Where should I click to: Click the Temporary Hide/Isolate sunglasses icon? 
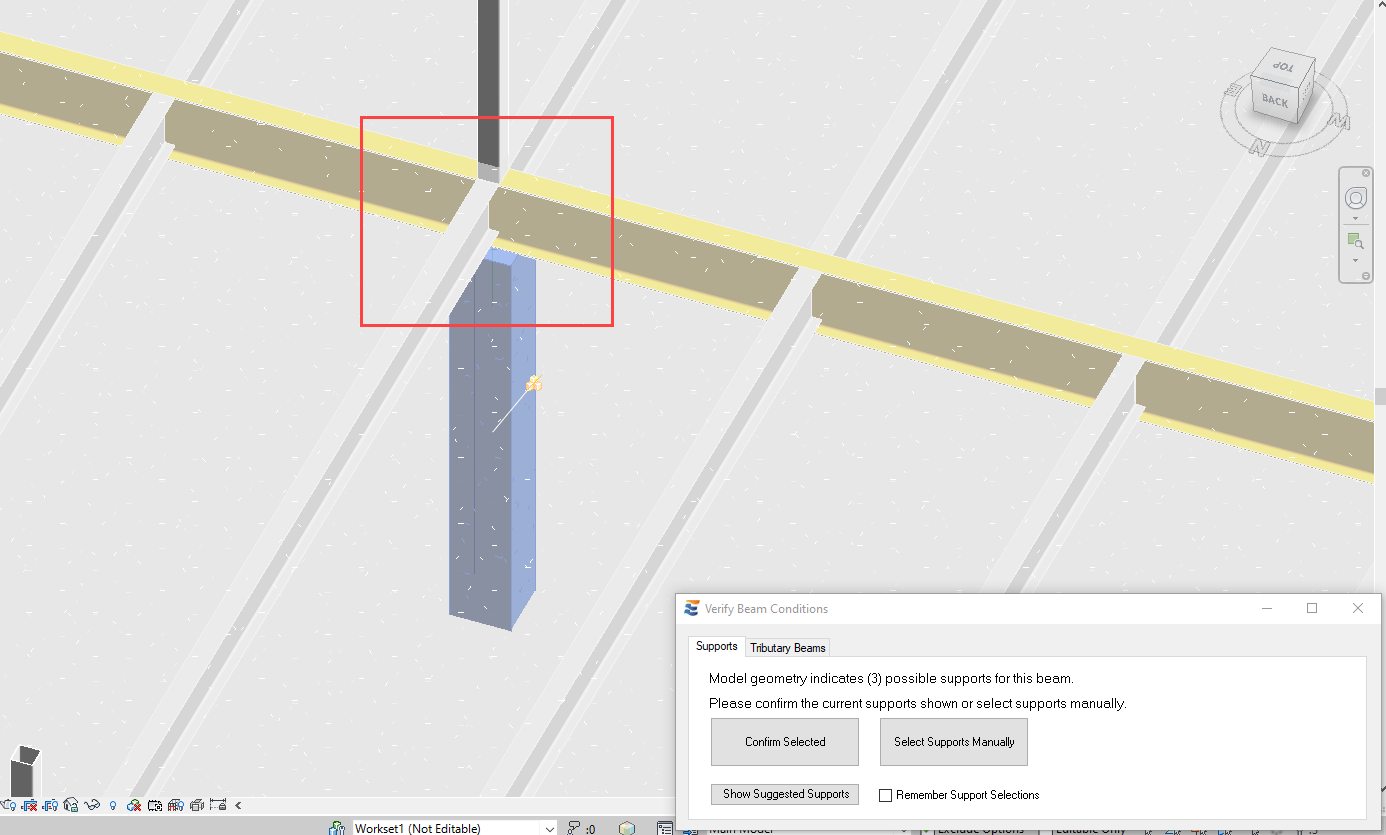point(92,805)
